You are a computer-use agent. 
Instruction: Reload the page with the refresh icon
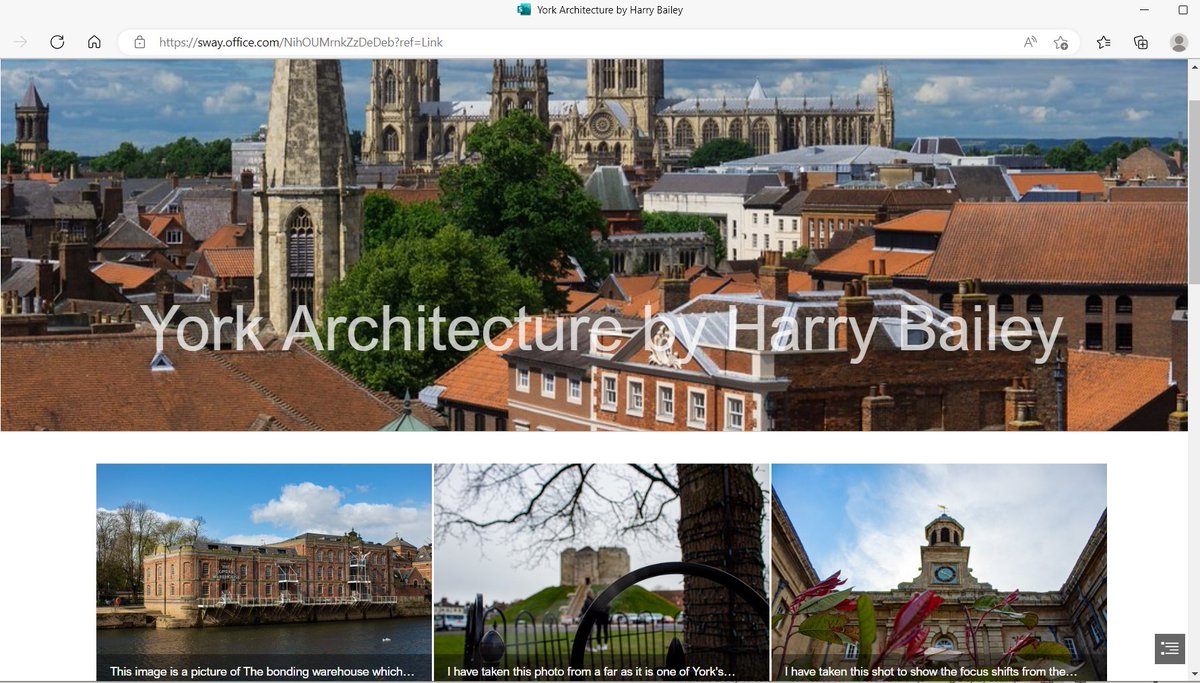pyautogui.click(x=57, y=42)
